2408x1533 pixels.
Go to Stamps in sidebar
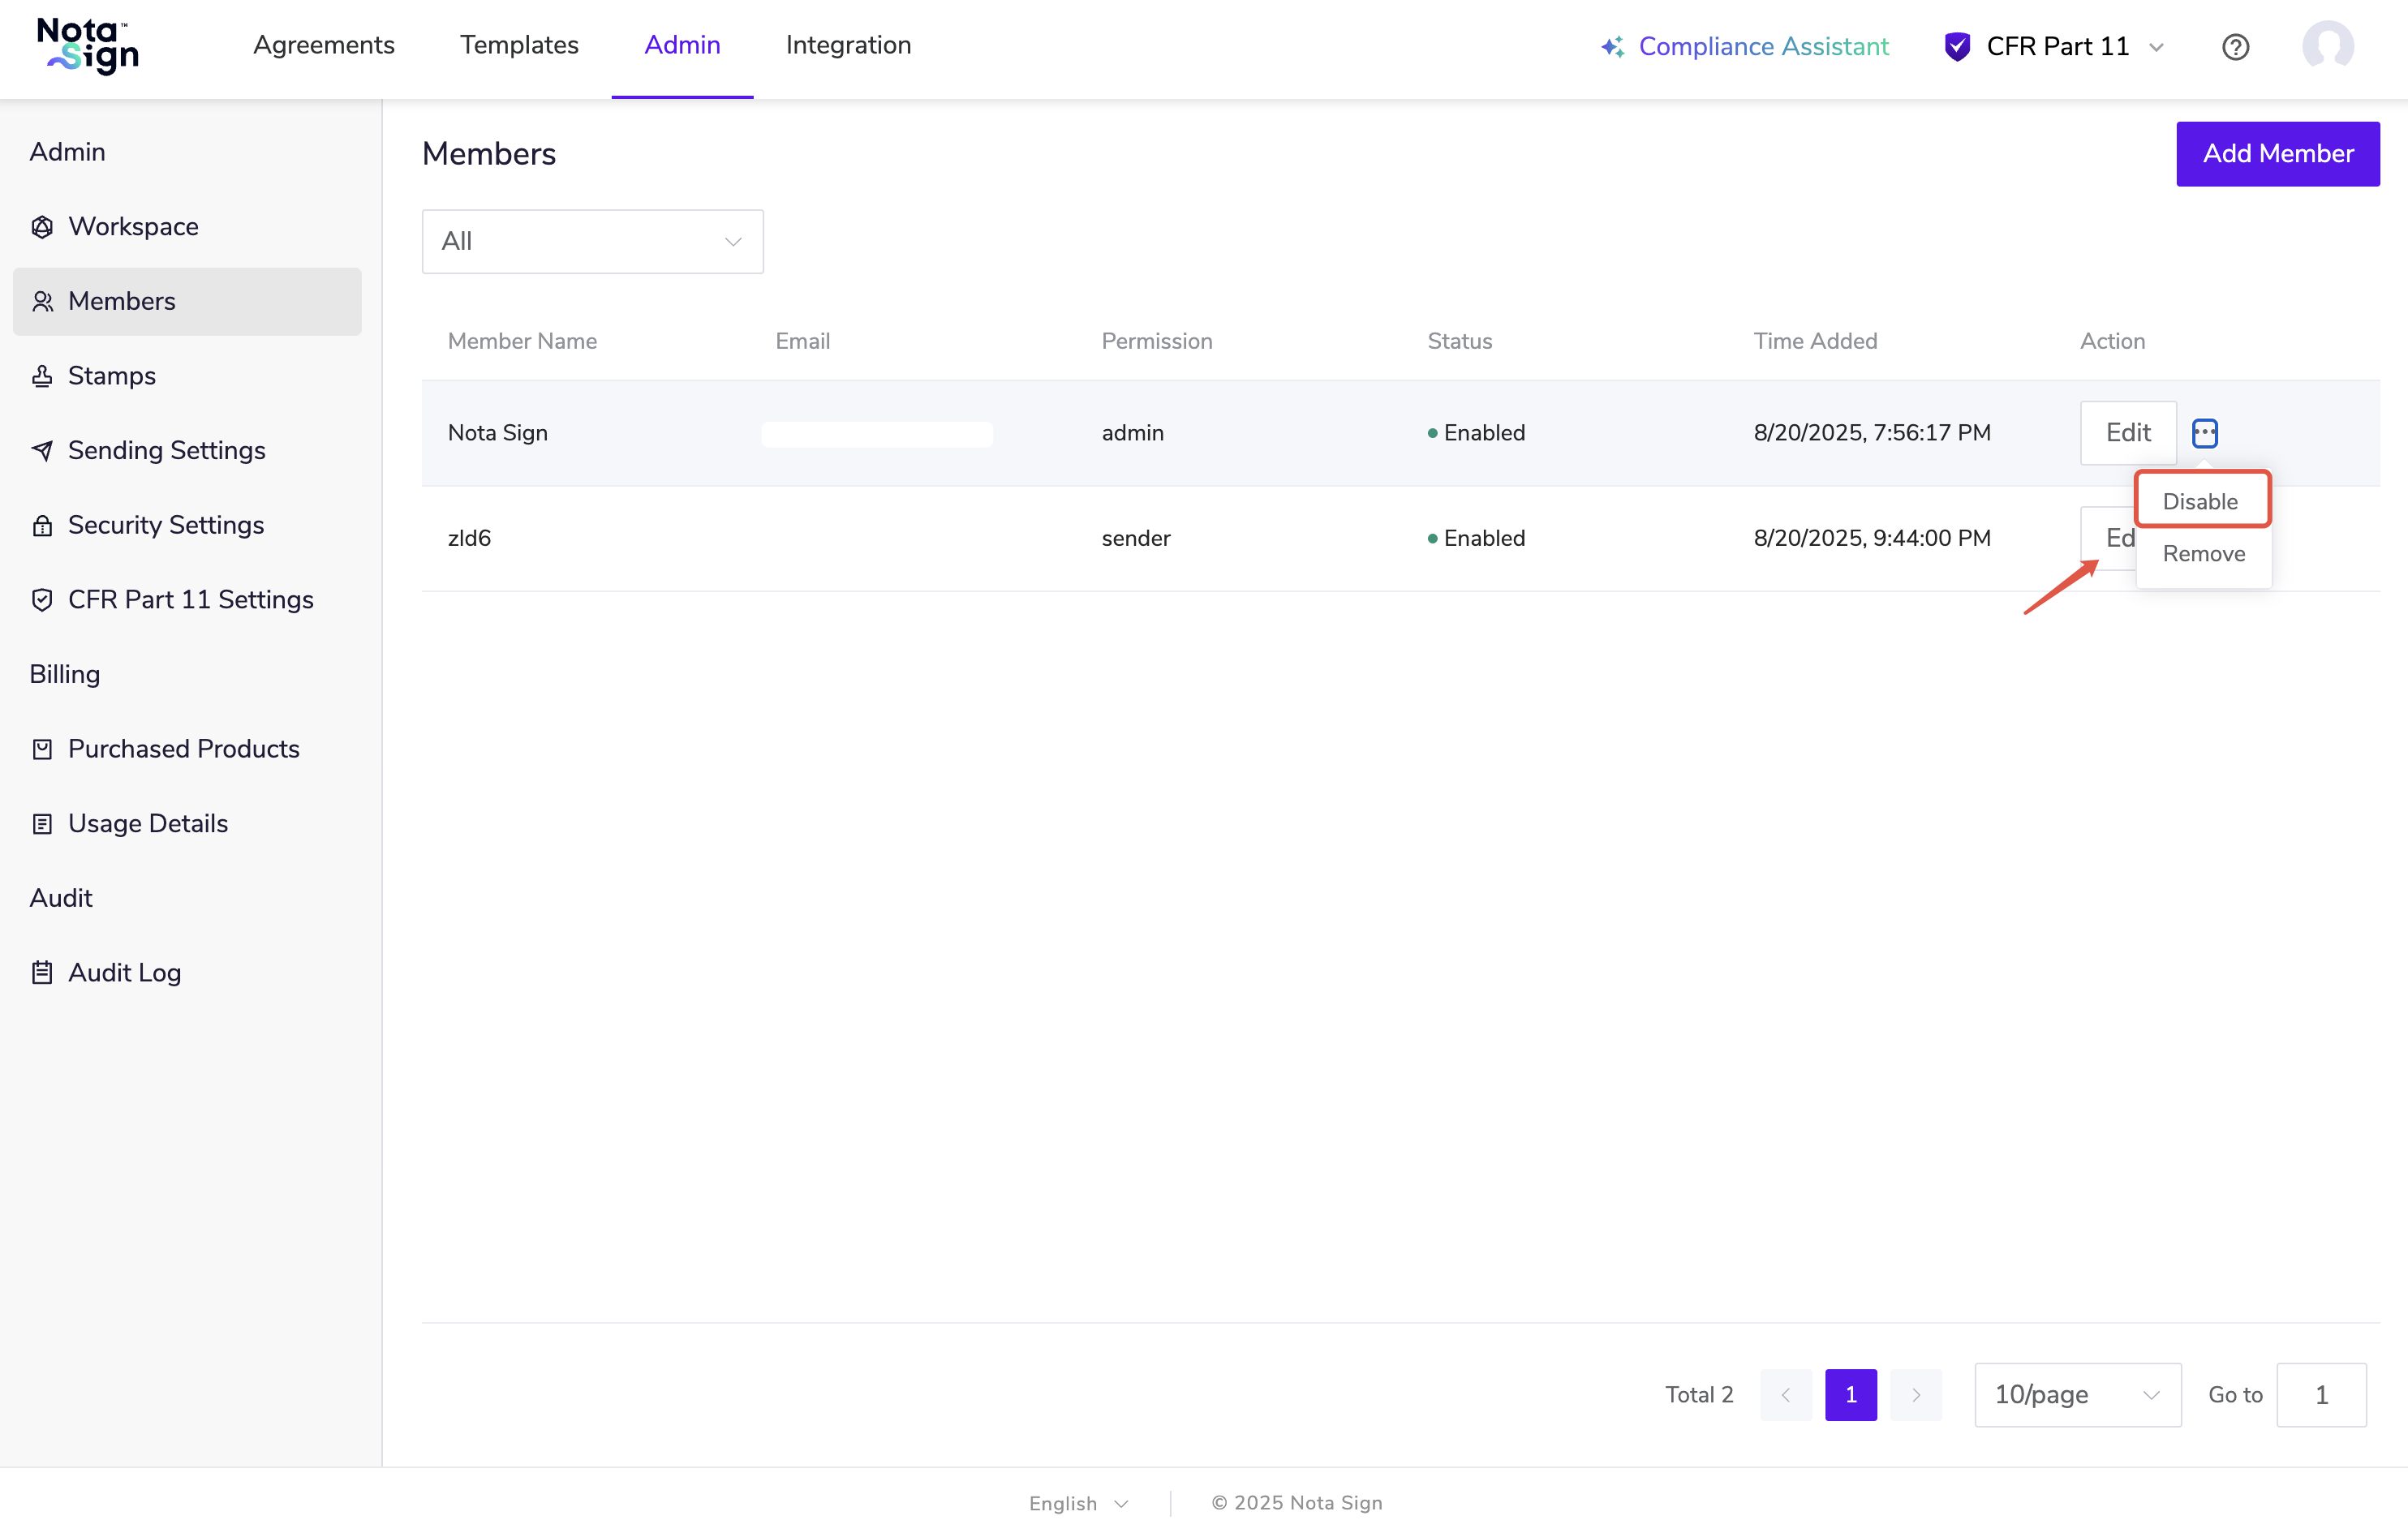click(x=111, y=376)
